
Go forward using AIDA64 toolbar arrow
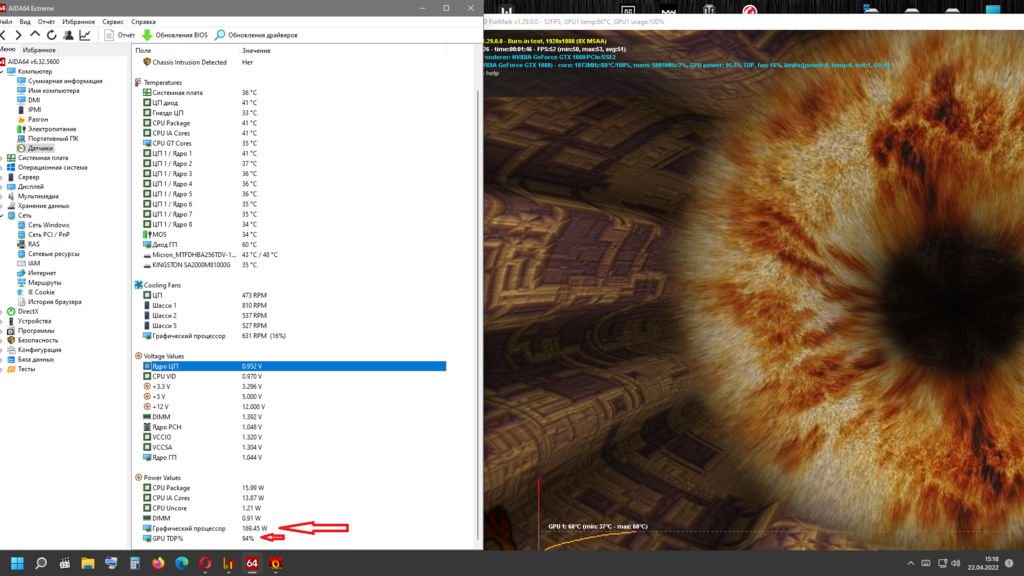coord(18,35)
